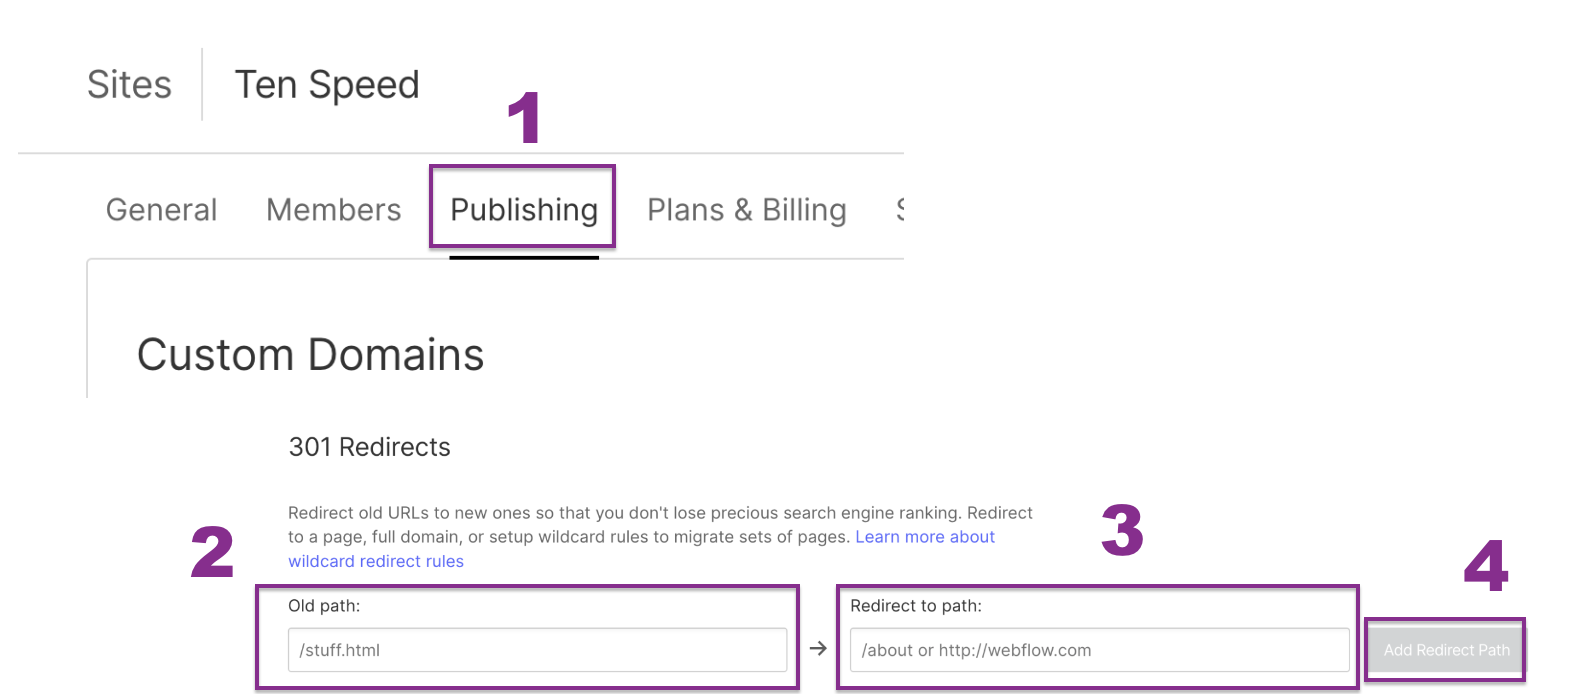Switch to the Members tab
The image size is (1596, 694).
tap(333, 210)
